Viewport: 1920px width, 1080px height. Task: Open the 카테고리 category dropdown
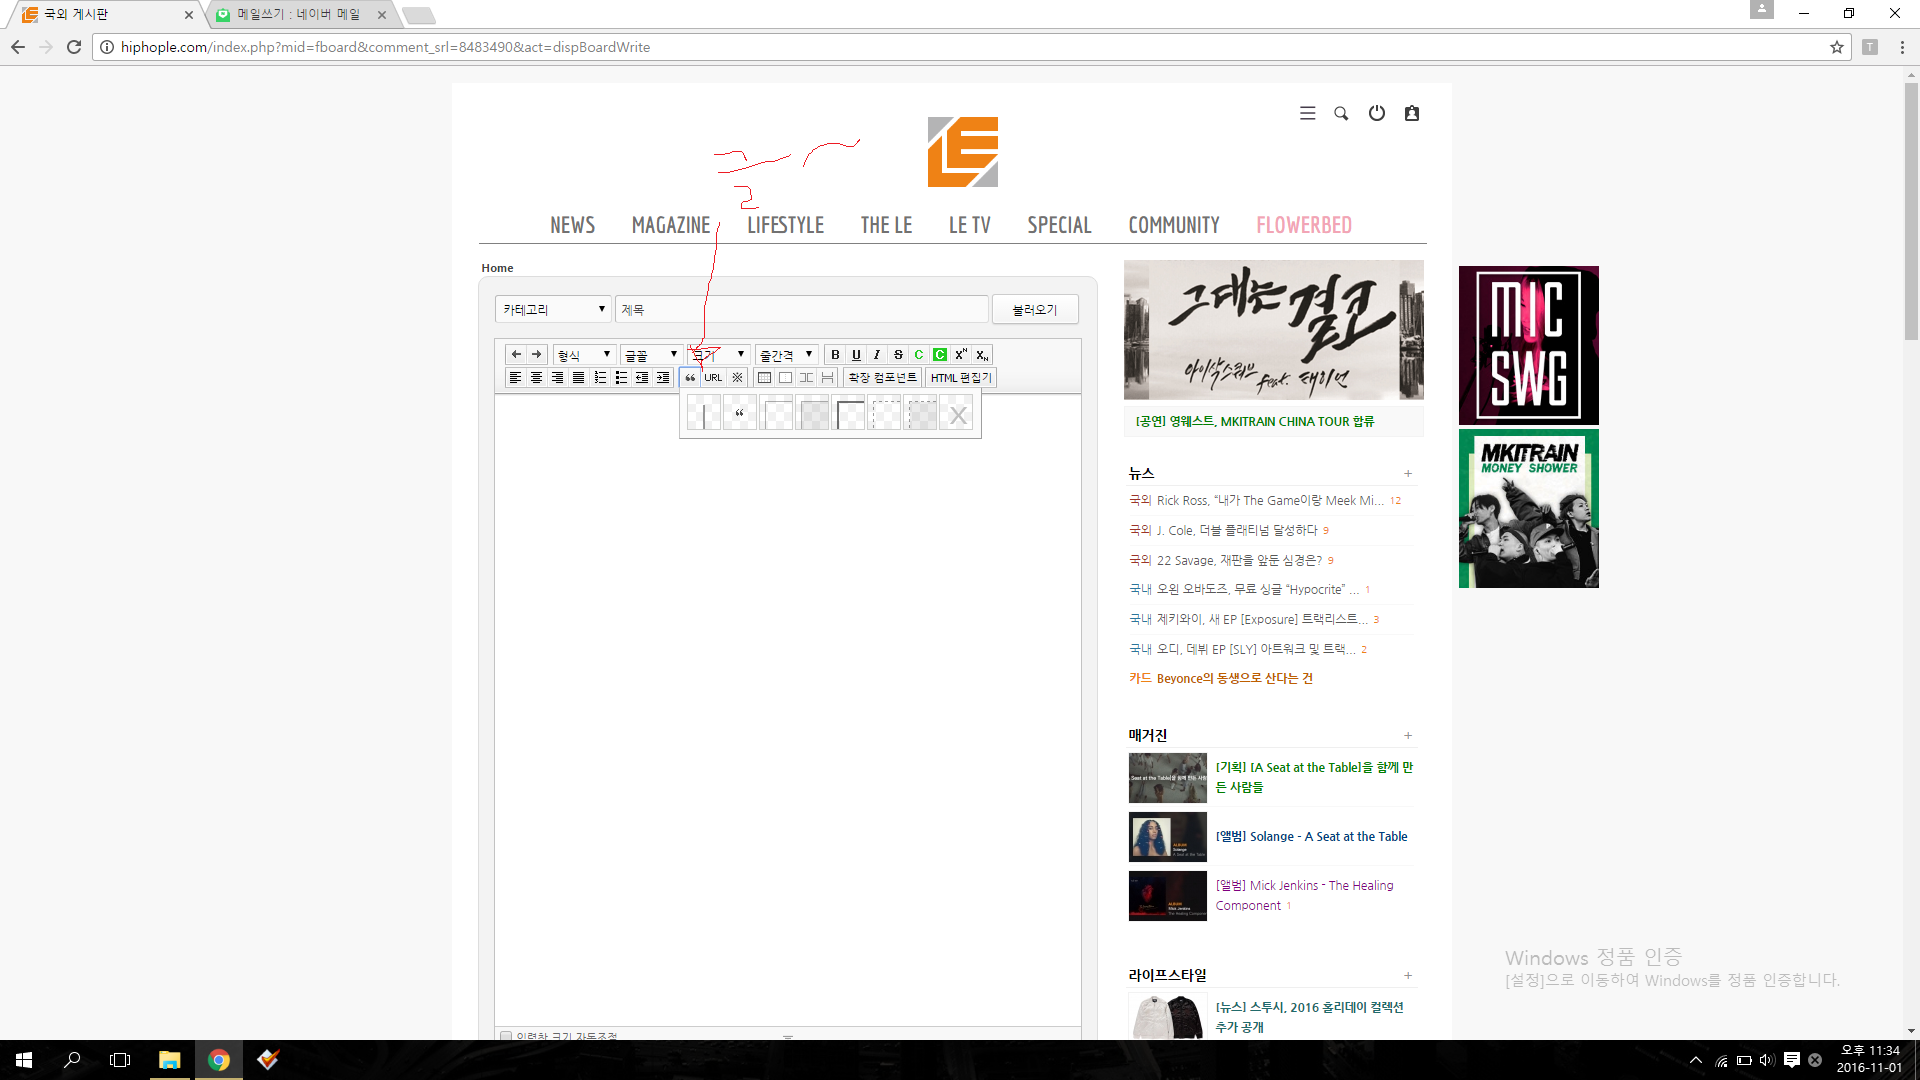[x=553, y=310]
